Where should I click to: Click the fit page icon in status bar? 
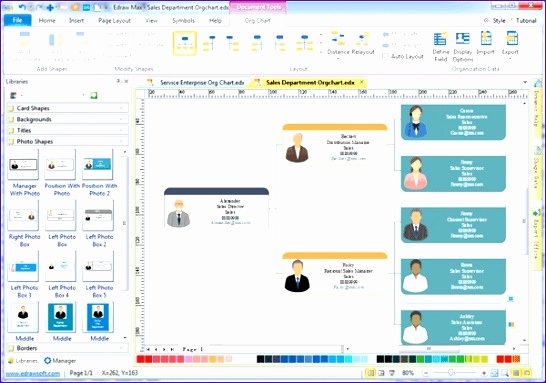[x=494, y=373]
